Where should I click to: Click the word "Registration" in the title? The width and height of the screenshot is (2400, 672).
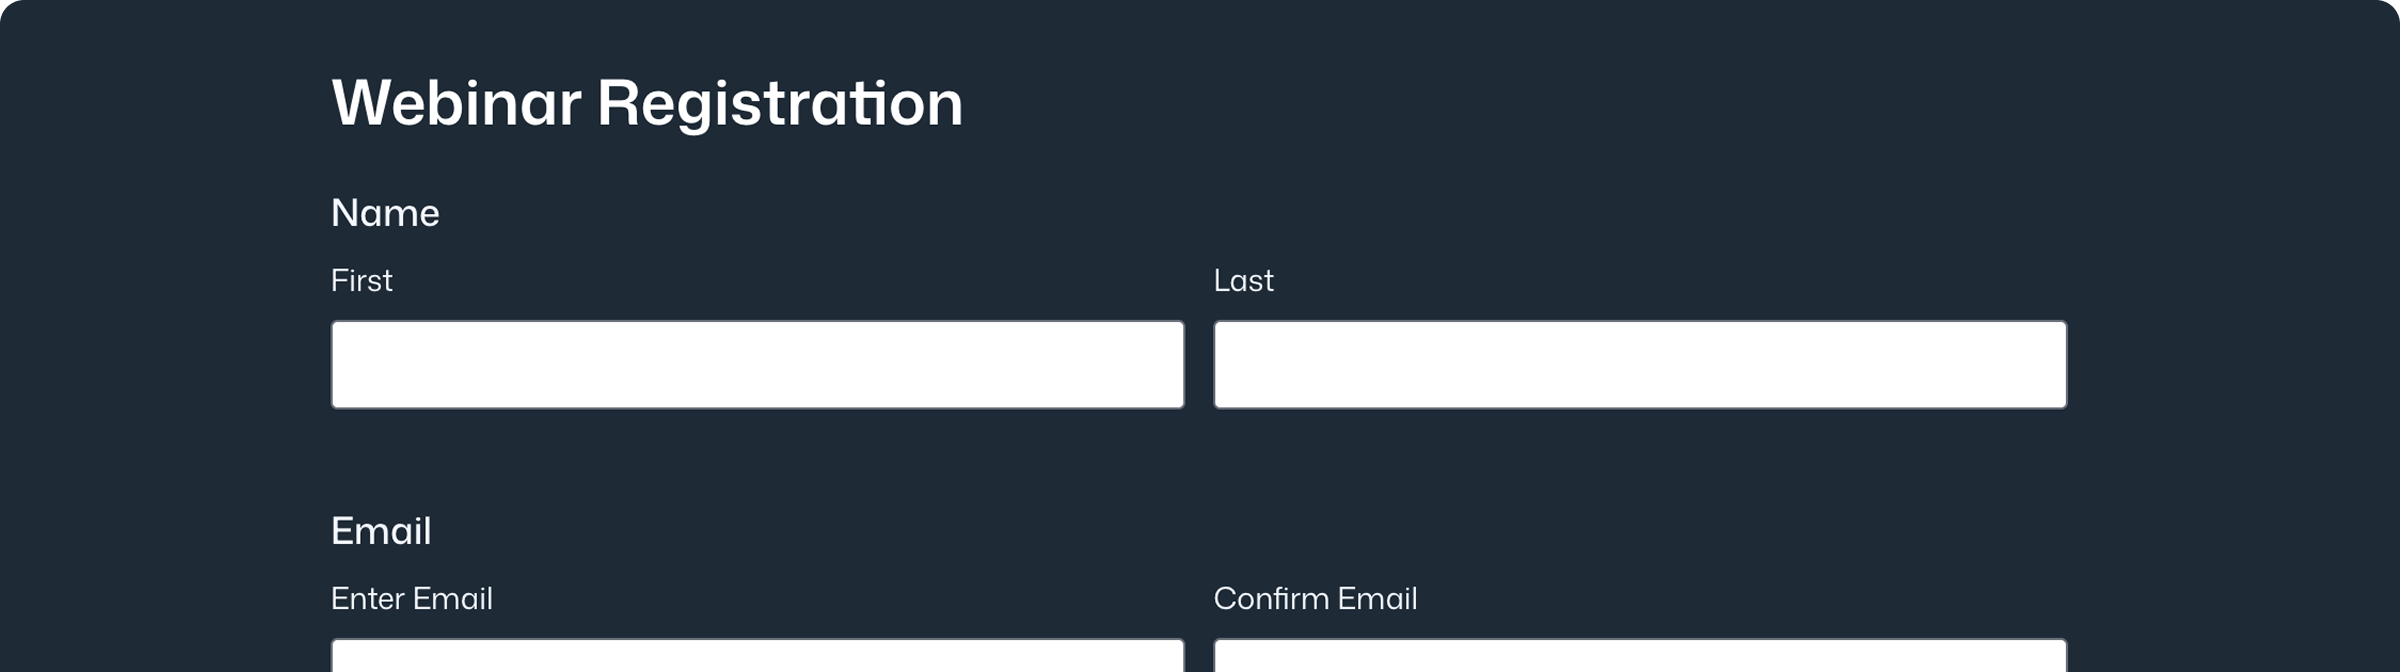coord(780,103)
